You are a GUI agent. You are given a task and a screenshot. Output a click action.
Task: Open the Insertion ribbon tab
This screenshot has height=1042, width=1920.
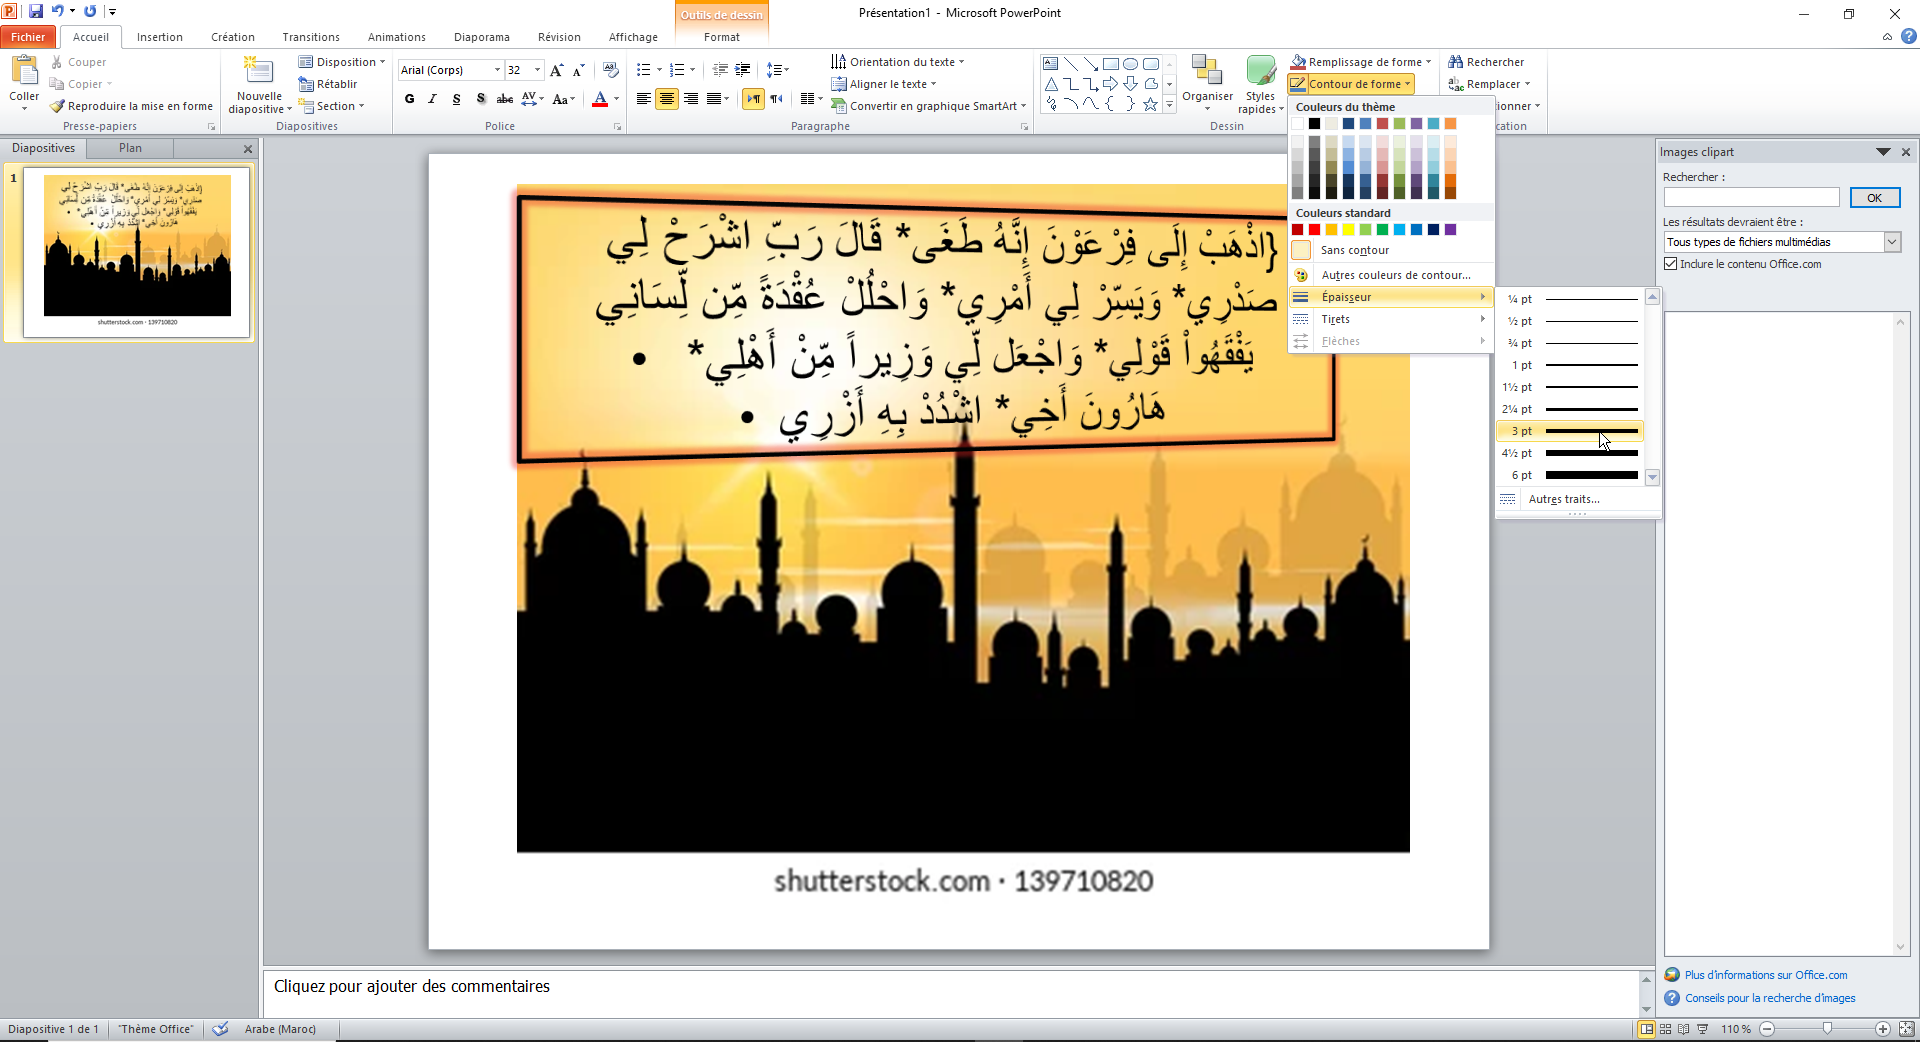160,37
